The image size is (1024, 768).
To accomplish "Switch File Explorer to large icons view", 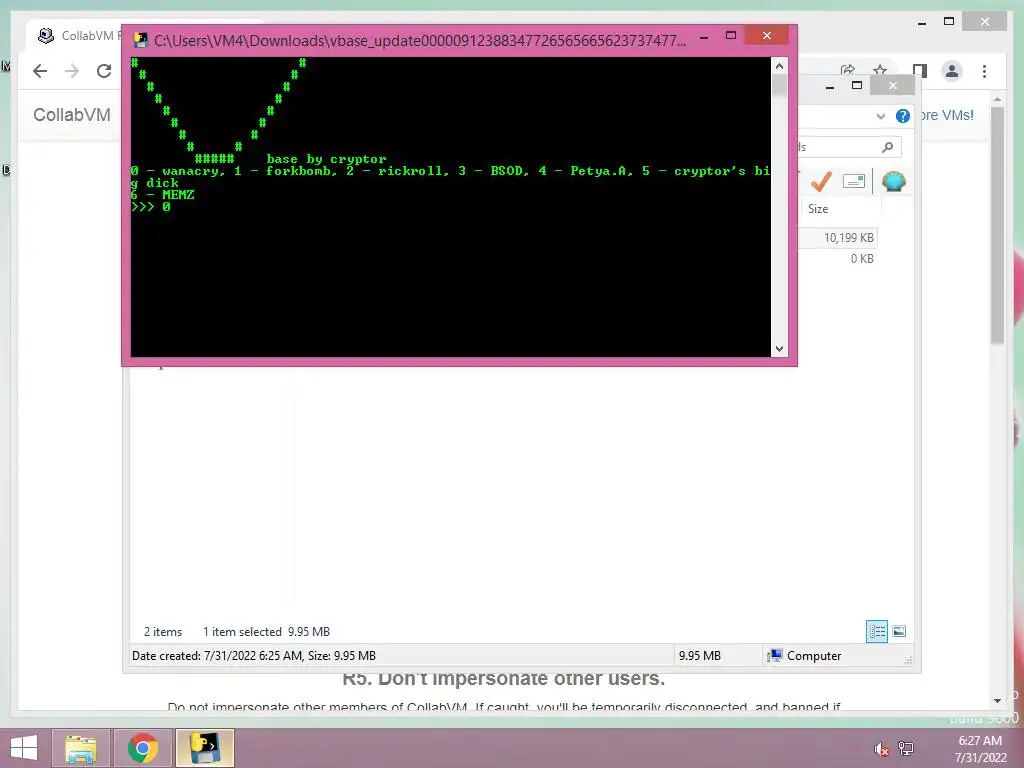I will (899, 632).
